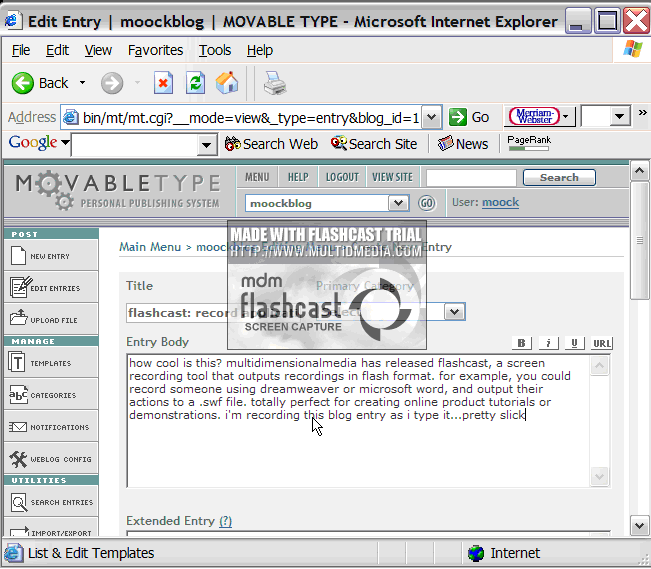Open the Primary Category dropdown

pyautogui.click(x=455, y=311)
